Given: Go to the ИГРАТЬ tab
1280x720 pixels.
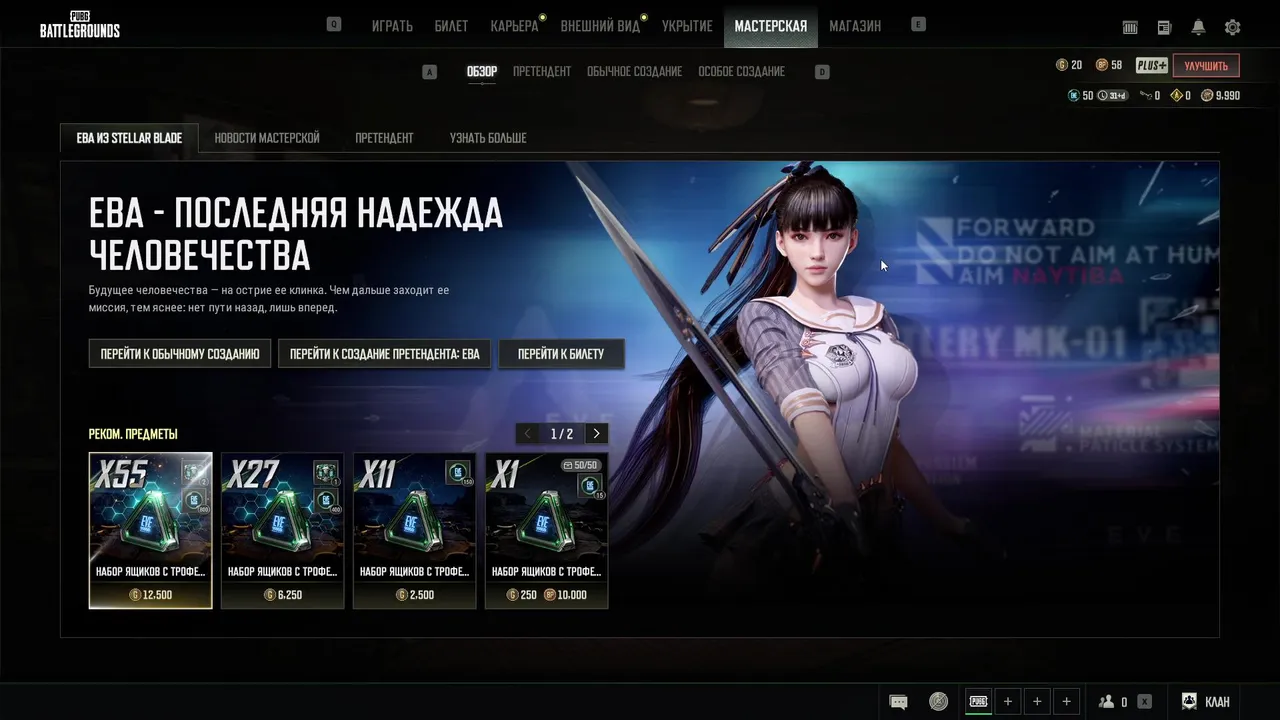Looking at the screenshot, I should tap(392, 26).
